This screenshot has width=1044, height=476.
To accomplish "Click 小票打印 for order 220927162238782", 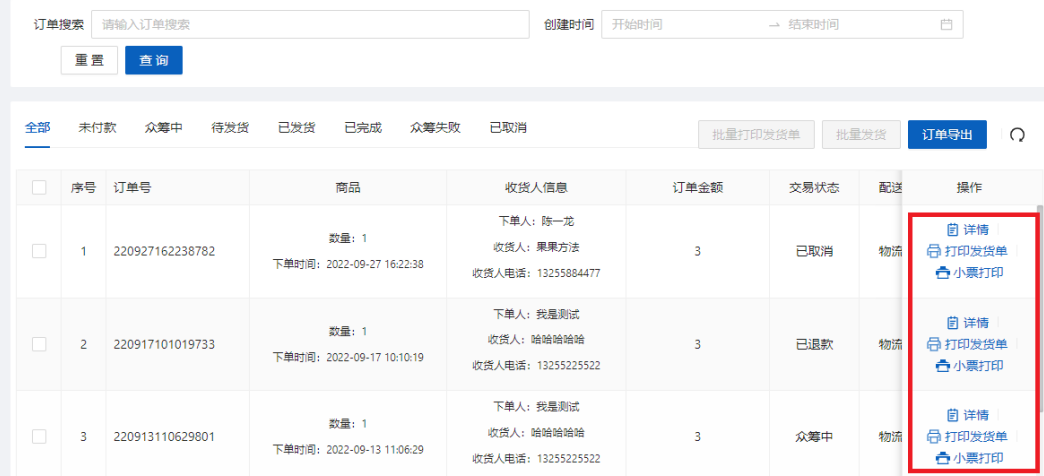I will [969, 272].
